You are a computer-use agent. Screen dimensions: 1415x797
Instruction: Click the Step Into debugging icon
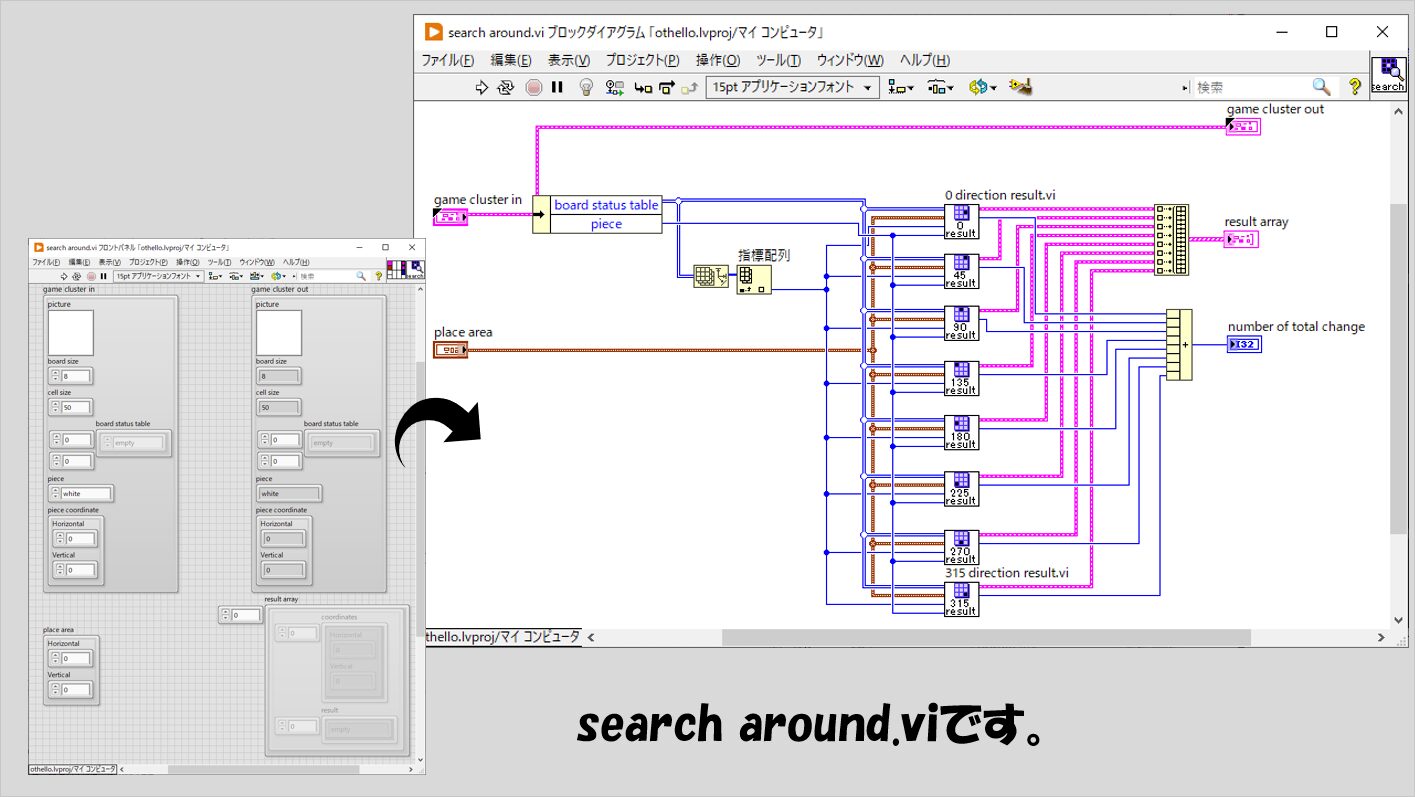point(643,87)
